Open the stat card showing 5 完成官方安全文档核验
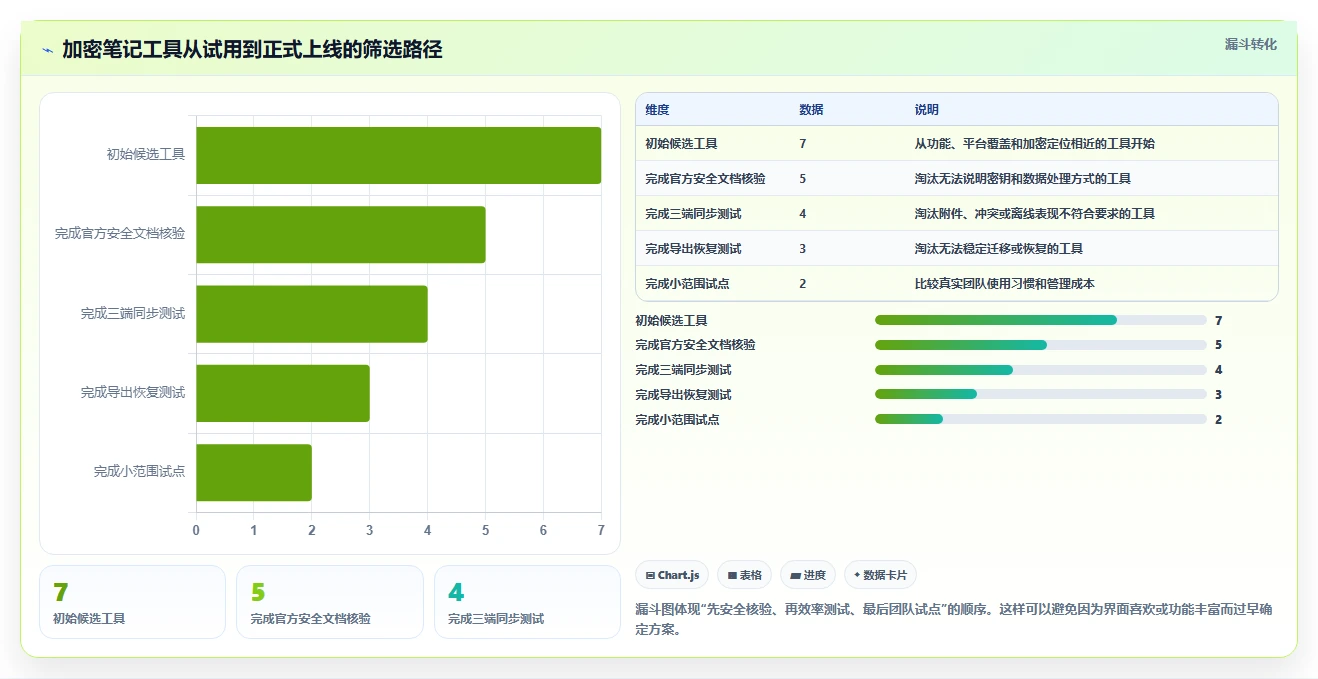Image resolution: width=1318 pixels, height=679 pixels. coord(330,602)
